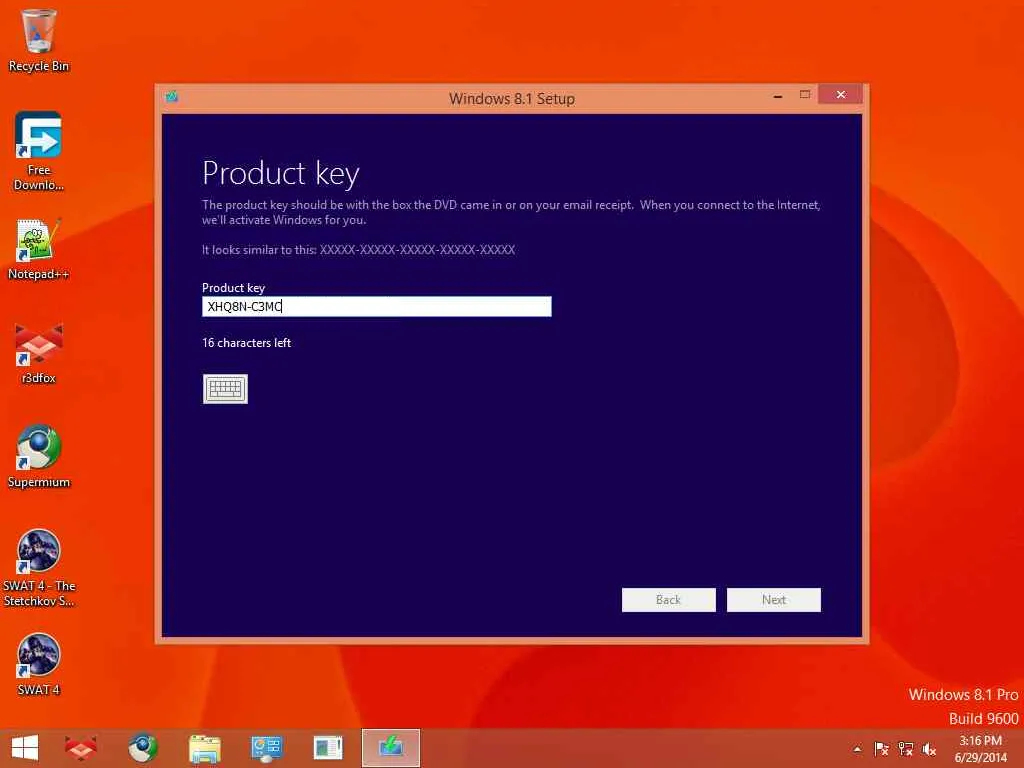Open Supermium from the taskbar
Viewport: 1024px width, 768px height.
143,748
